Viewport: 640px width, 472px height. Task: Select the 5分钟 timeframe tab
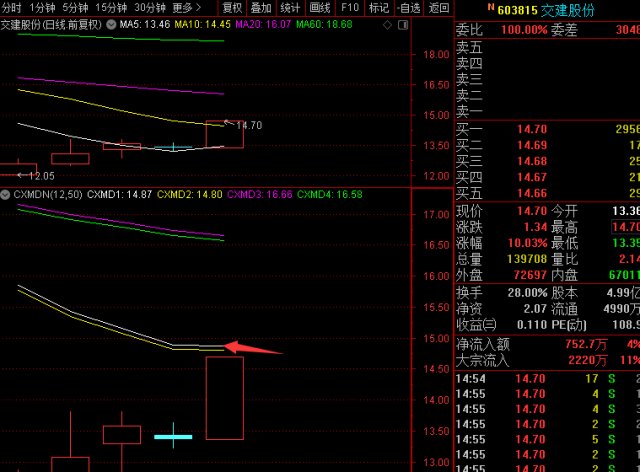click(75, 7)
